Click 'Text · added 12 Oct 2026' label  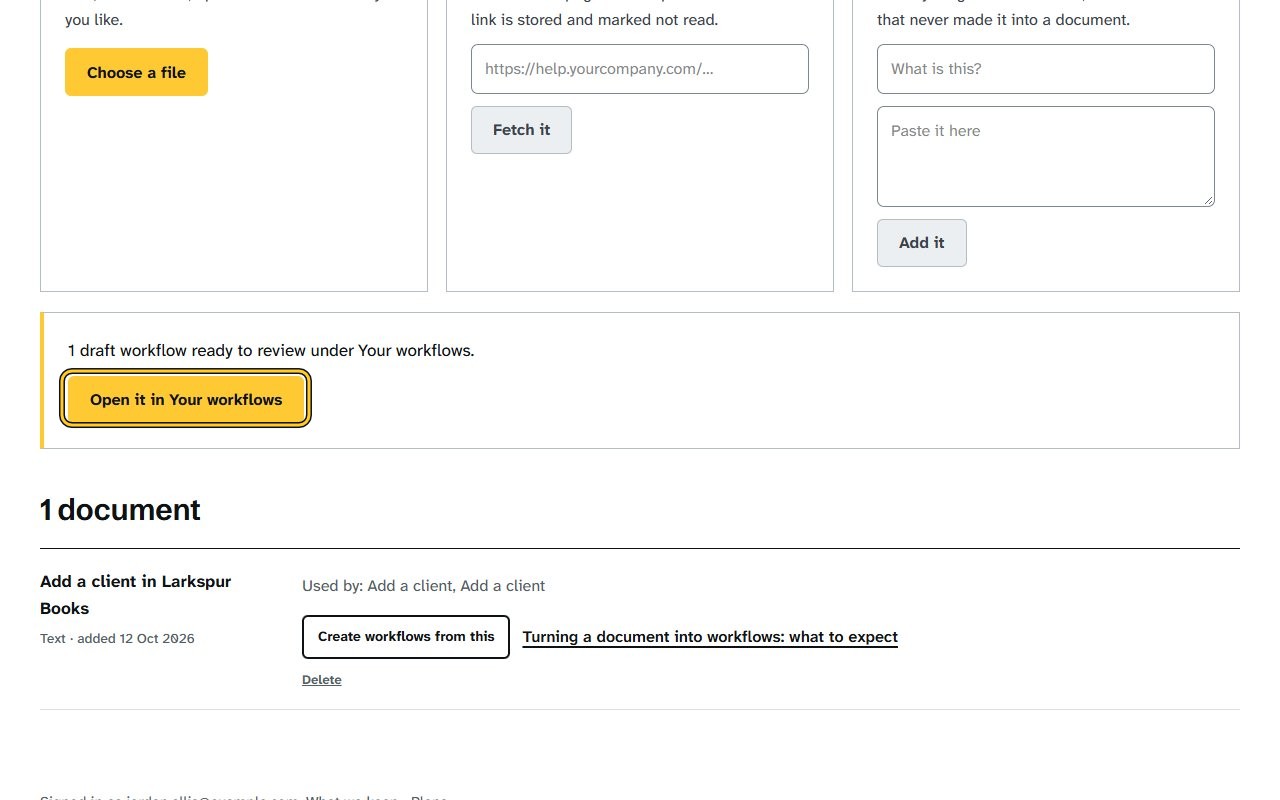point(117,638)
